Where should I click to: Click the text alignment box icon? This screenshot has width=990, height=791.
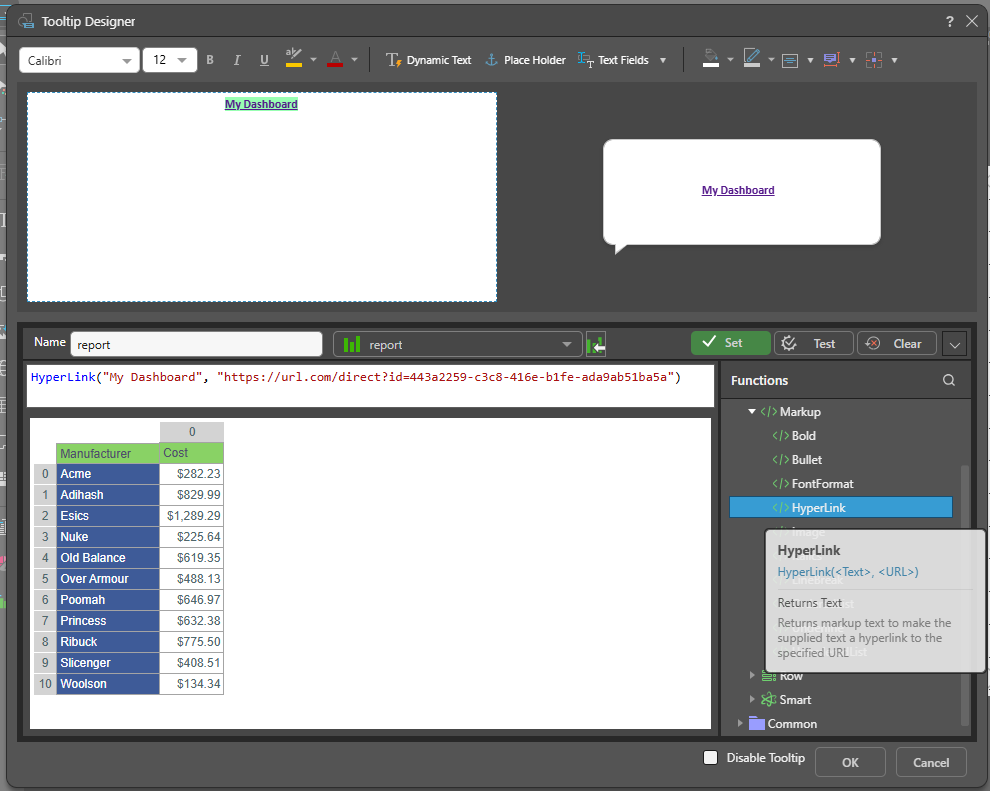(x=790, y=61)
